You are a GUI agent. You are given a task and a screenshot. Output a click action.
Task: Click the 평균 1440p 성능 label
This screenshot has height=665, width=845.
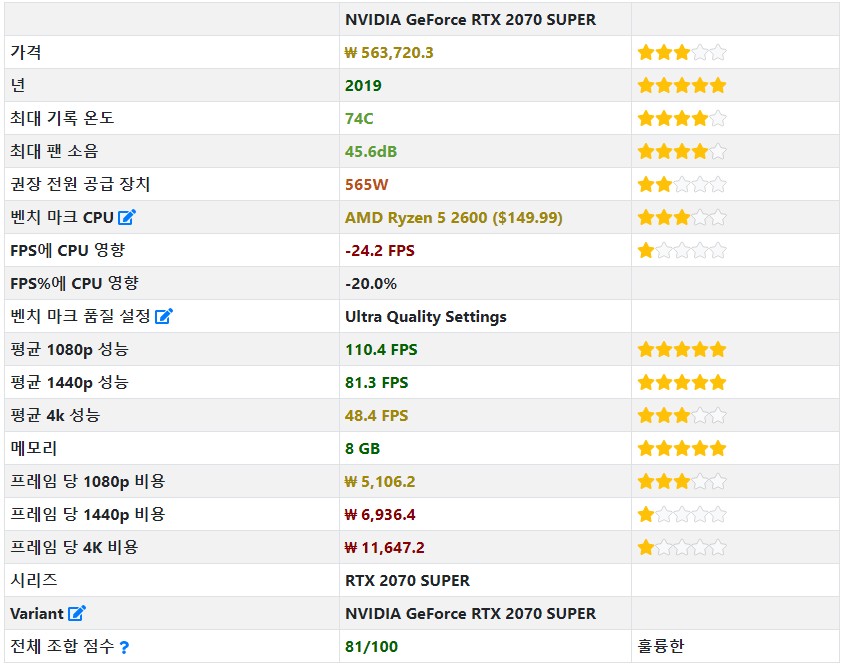70,382
